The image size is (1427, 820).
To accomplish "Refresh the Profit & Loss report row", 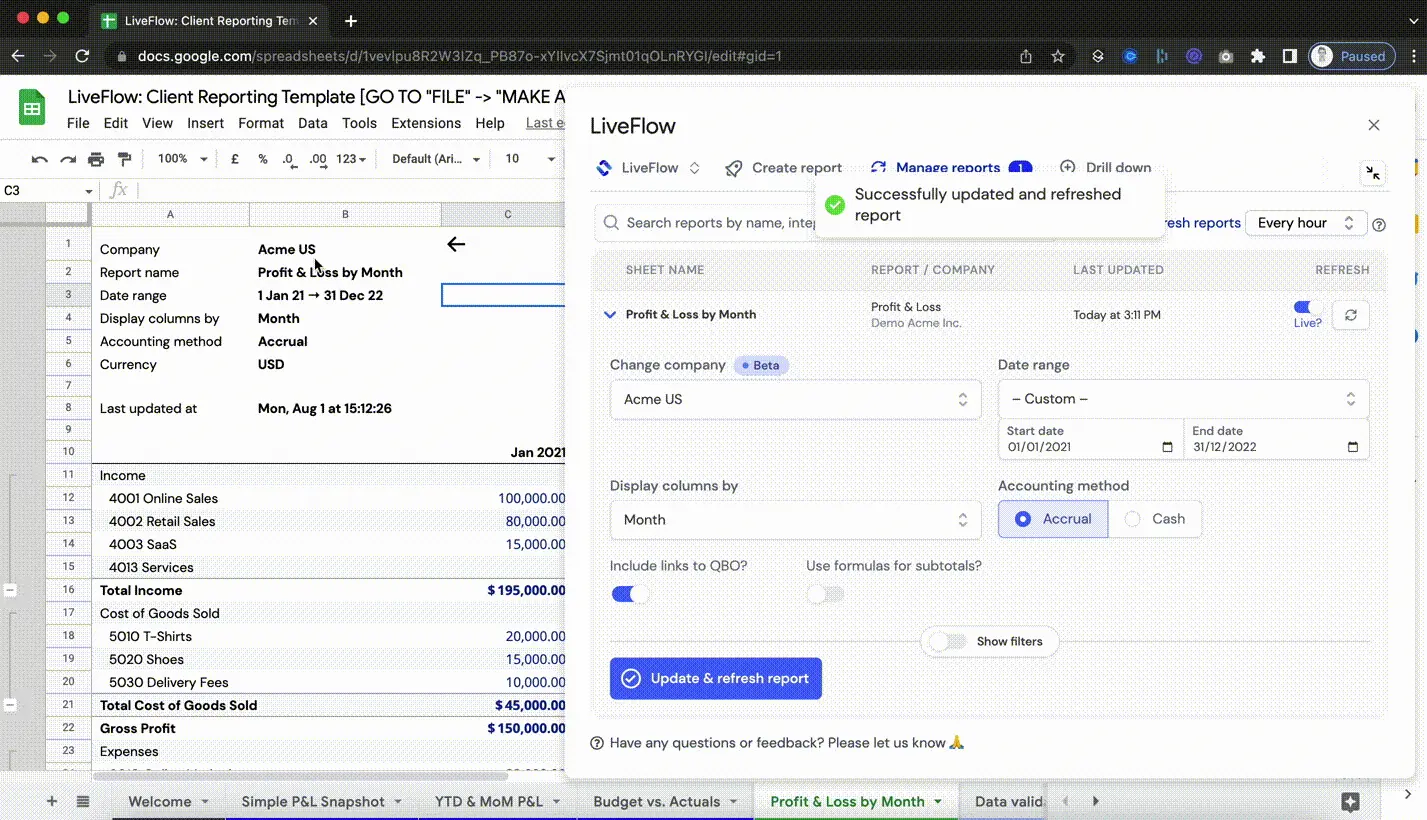I will pyautogui.click(x=1350, y=314).
